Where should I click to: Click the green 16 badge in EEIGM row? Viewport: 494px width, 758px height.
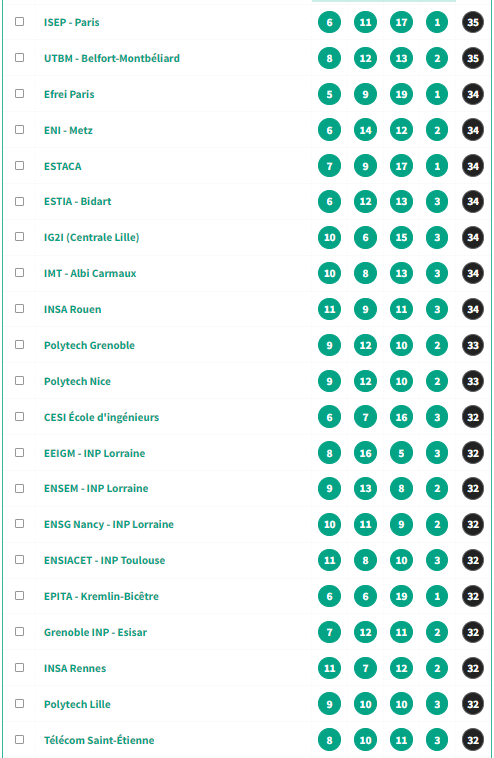pyautogui.click(x=365, y=453)
